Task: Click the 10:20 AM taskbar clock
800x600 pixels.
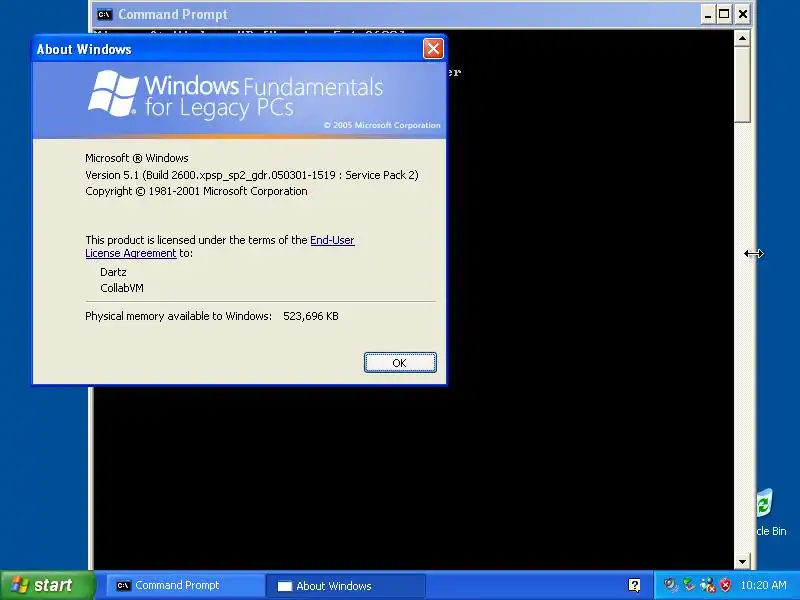Action: (763, 585)
